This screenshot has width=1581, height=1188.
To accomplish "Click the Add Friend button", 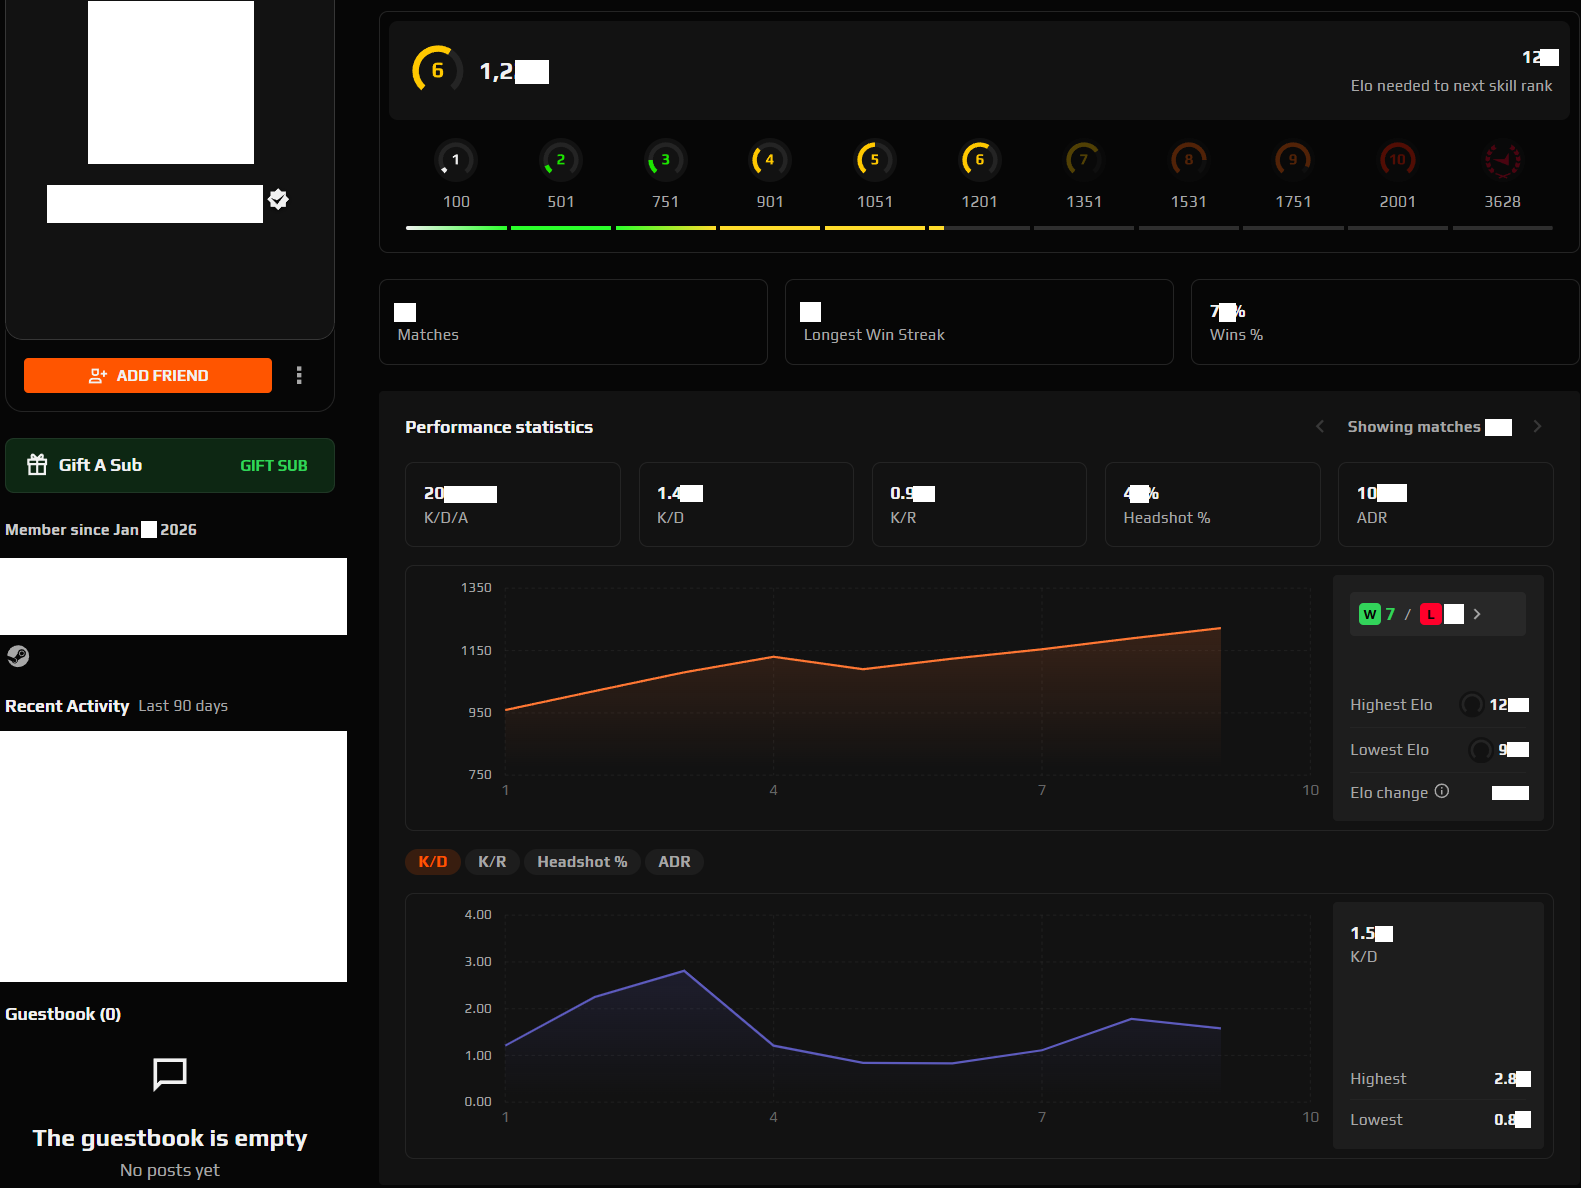I will coord(148,376).
